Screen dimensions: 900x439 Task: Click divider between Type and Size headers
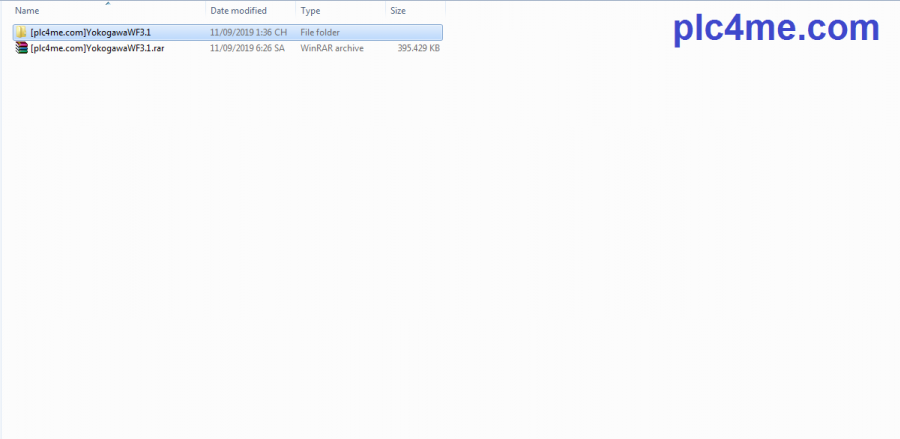(385, 11)
